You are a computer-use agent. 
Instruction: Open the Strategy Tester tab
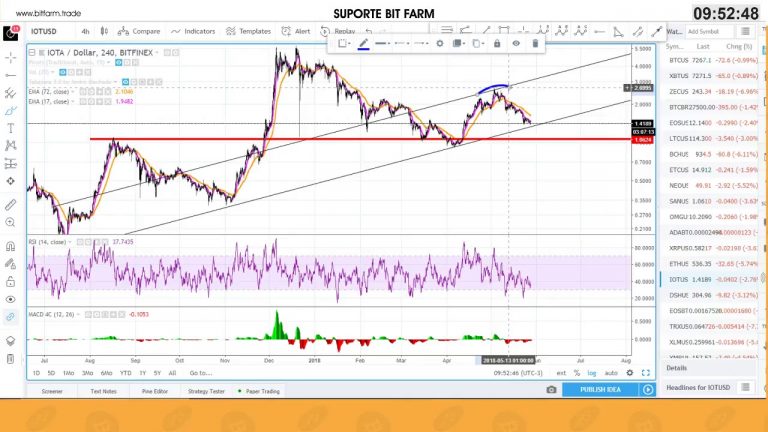pyautogui.click(x=206, y=391)
